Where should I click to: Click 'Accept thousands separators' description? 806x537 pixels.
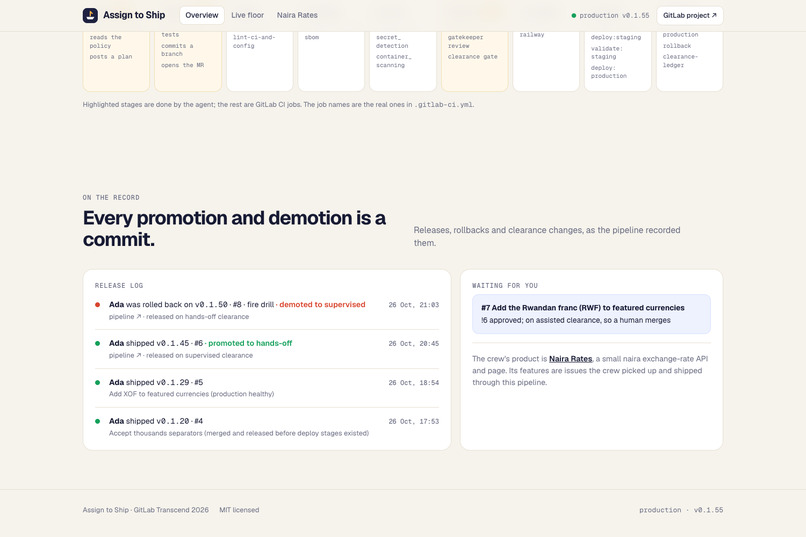pyautogui.click(x=239, y=433)
